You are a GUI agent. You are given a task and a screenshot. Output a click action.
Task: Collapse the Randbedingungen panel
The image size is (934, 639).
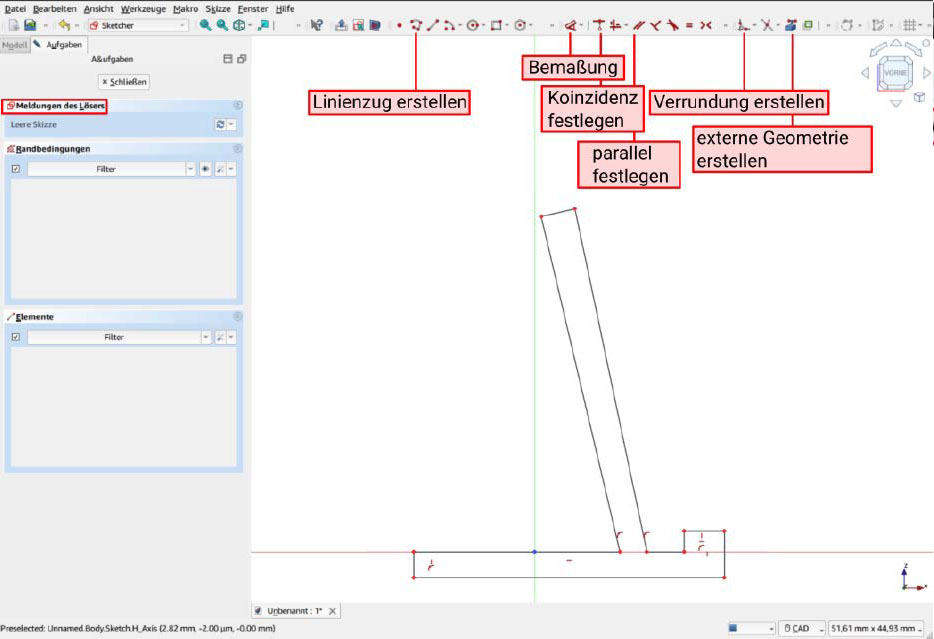pyautogui.click(x=237, y=149)
